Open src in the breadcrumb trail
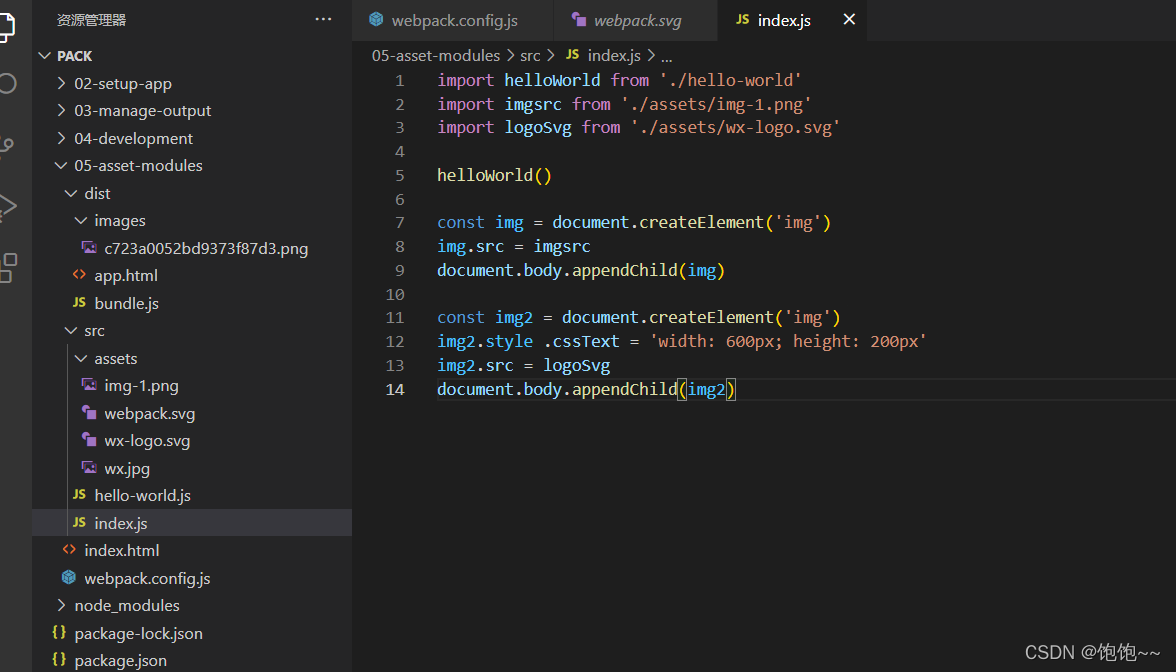 coord(530,55)
